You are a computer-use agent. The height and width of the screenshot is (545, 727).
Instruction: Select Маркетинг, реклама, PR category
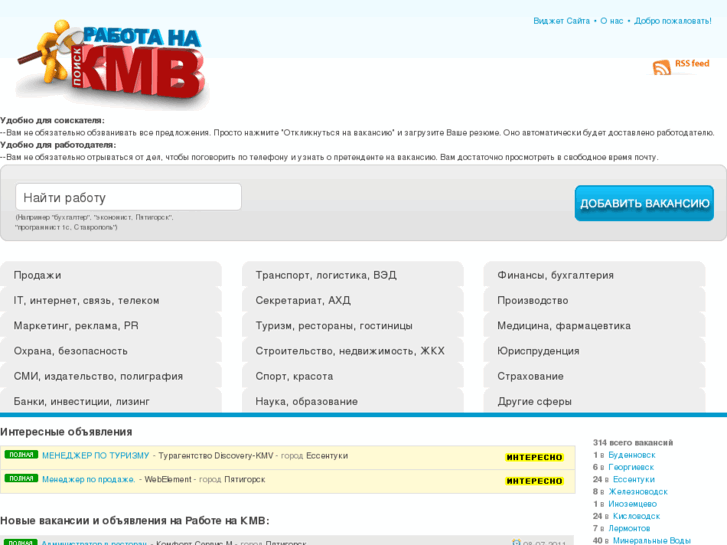pyautogui.click(x=111, y=326)
